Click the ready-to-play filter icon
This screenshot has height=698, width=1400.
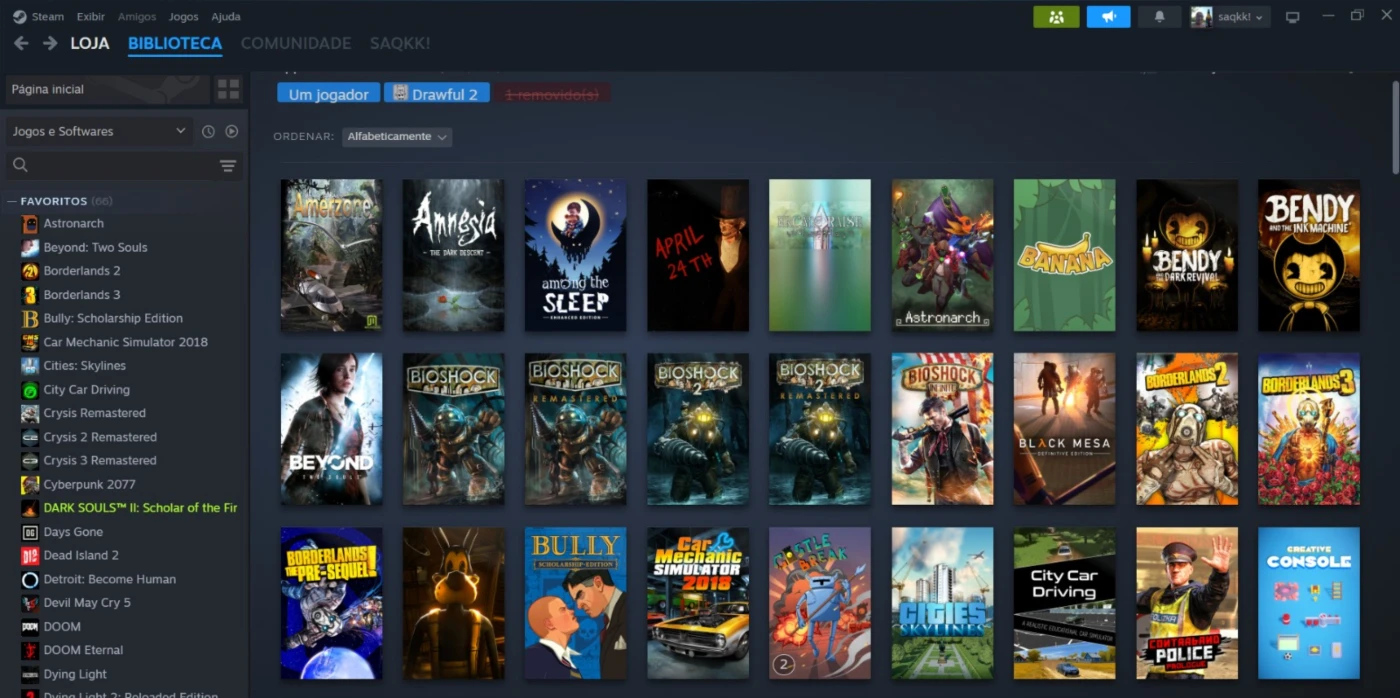pyautogui.click(x=232, y=131)
